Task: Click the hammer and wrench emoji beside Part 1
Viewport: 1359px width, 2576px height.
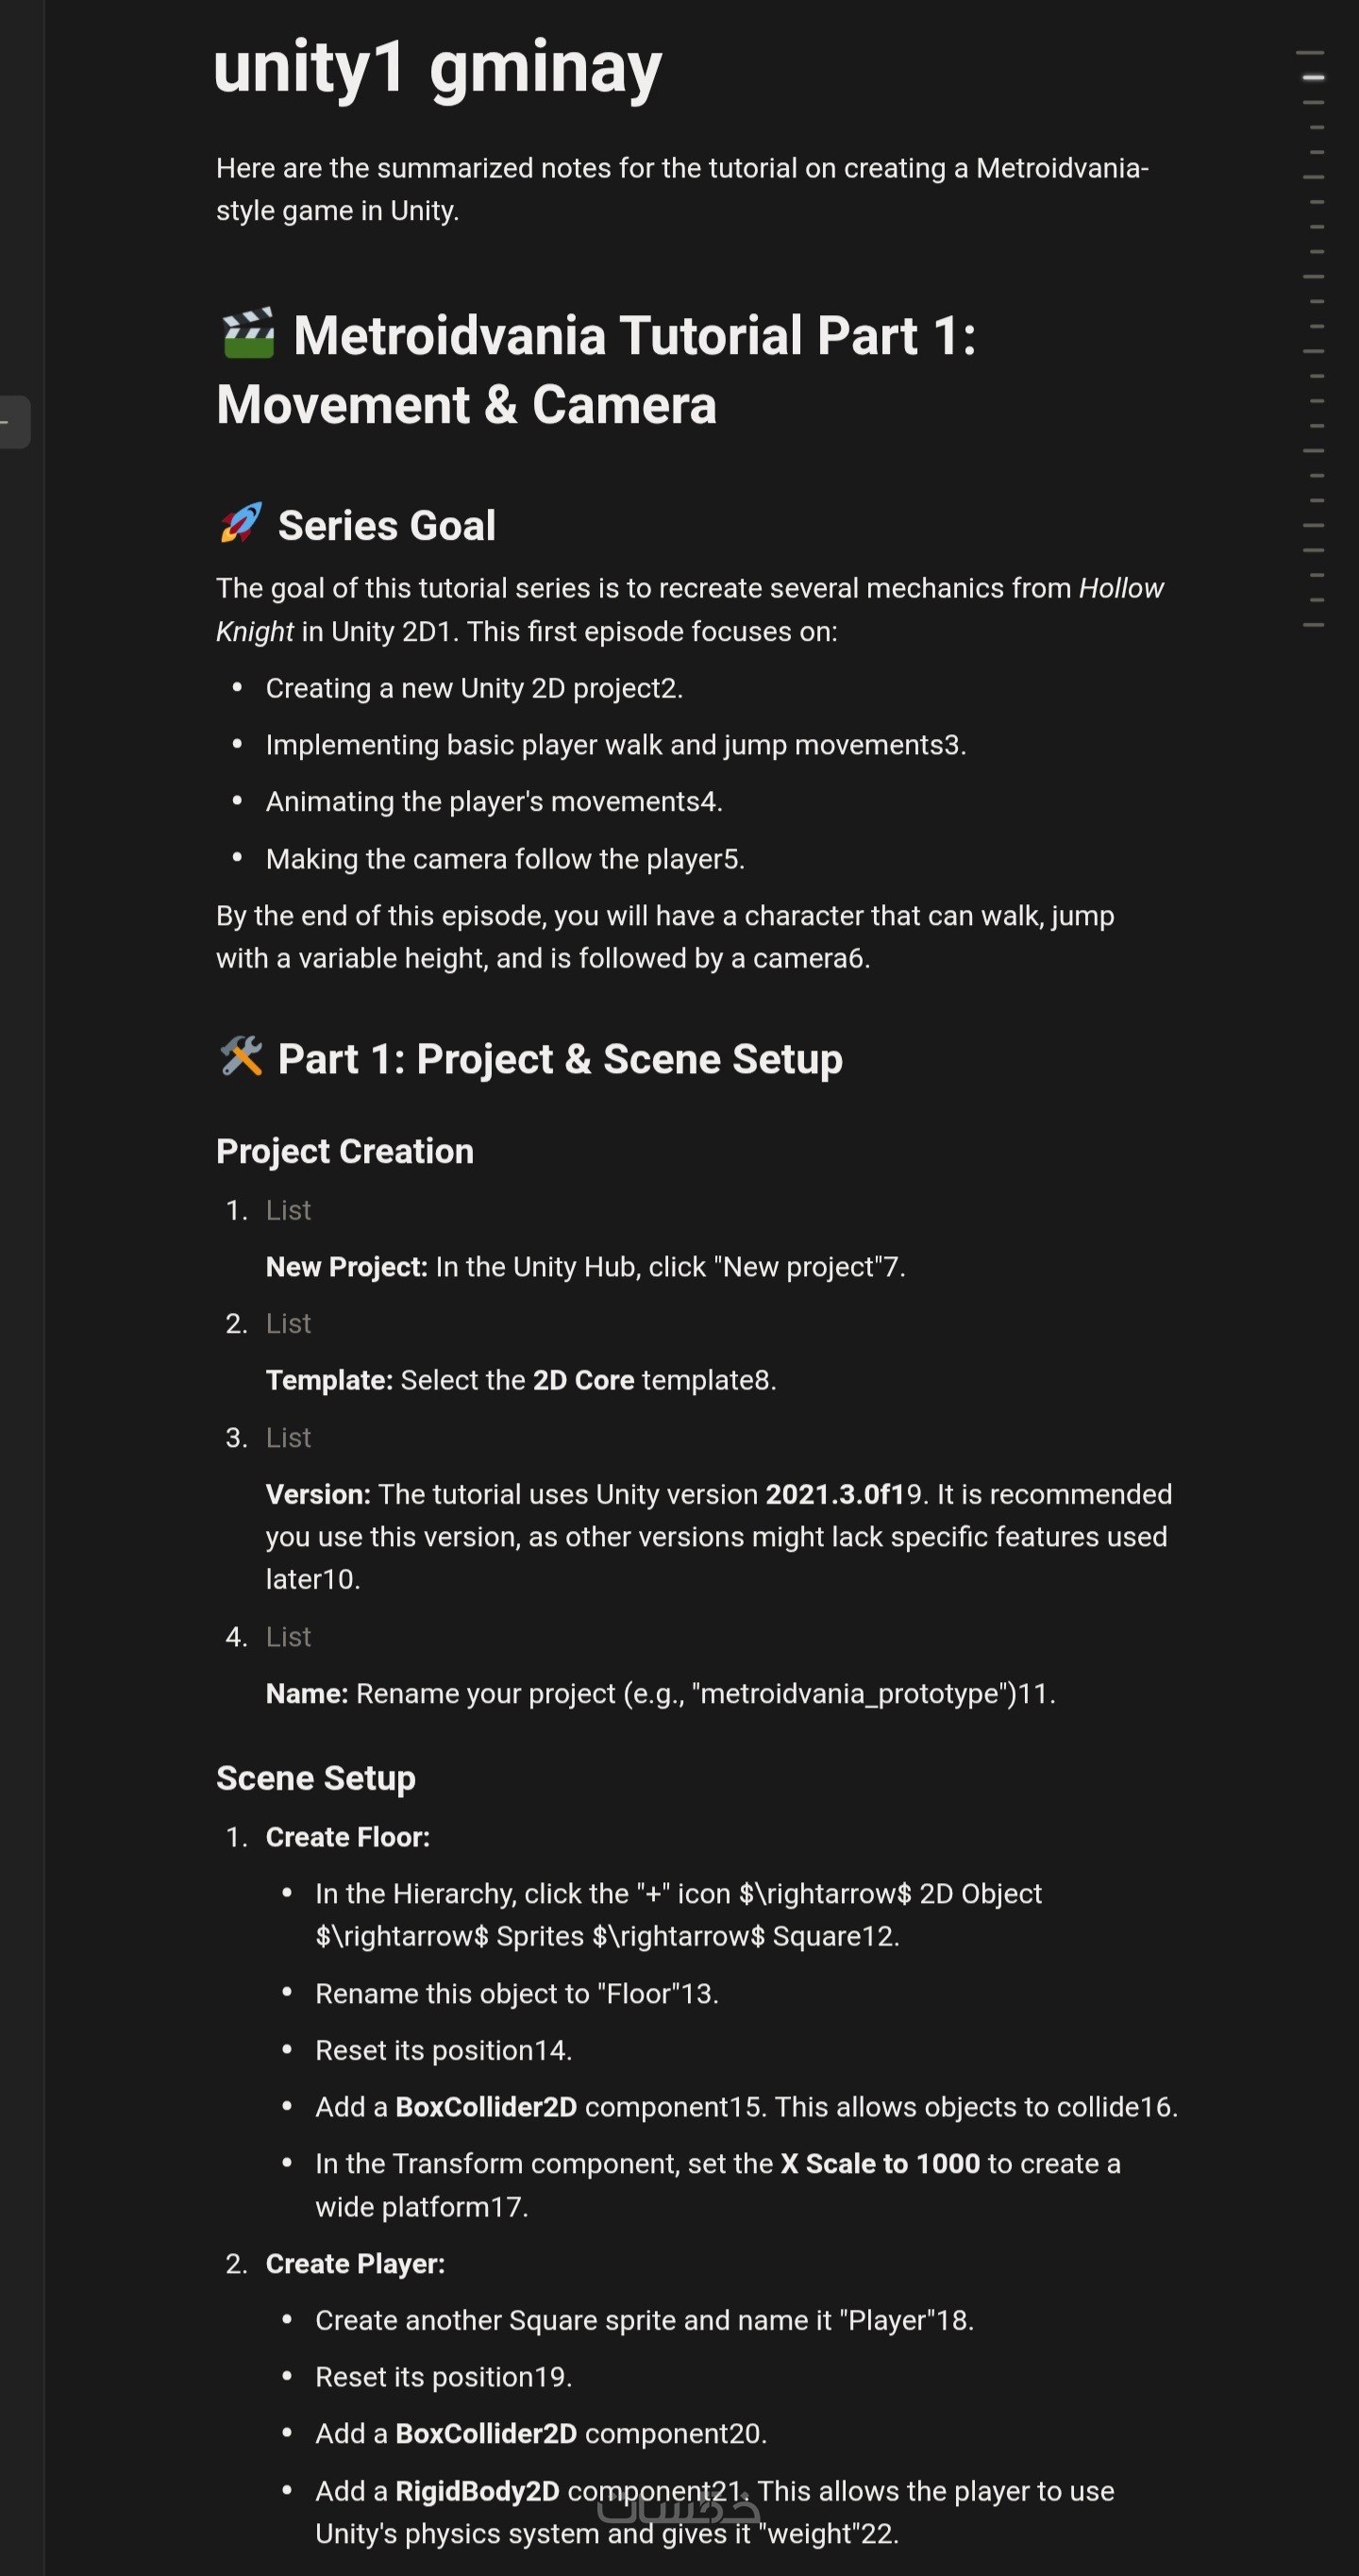Action: (241, 1056)
